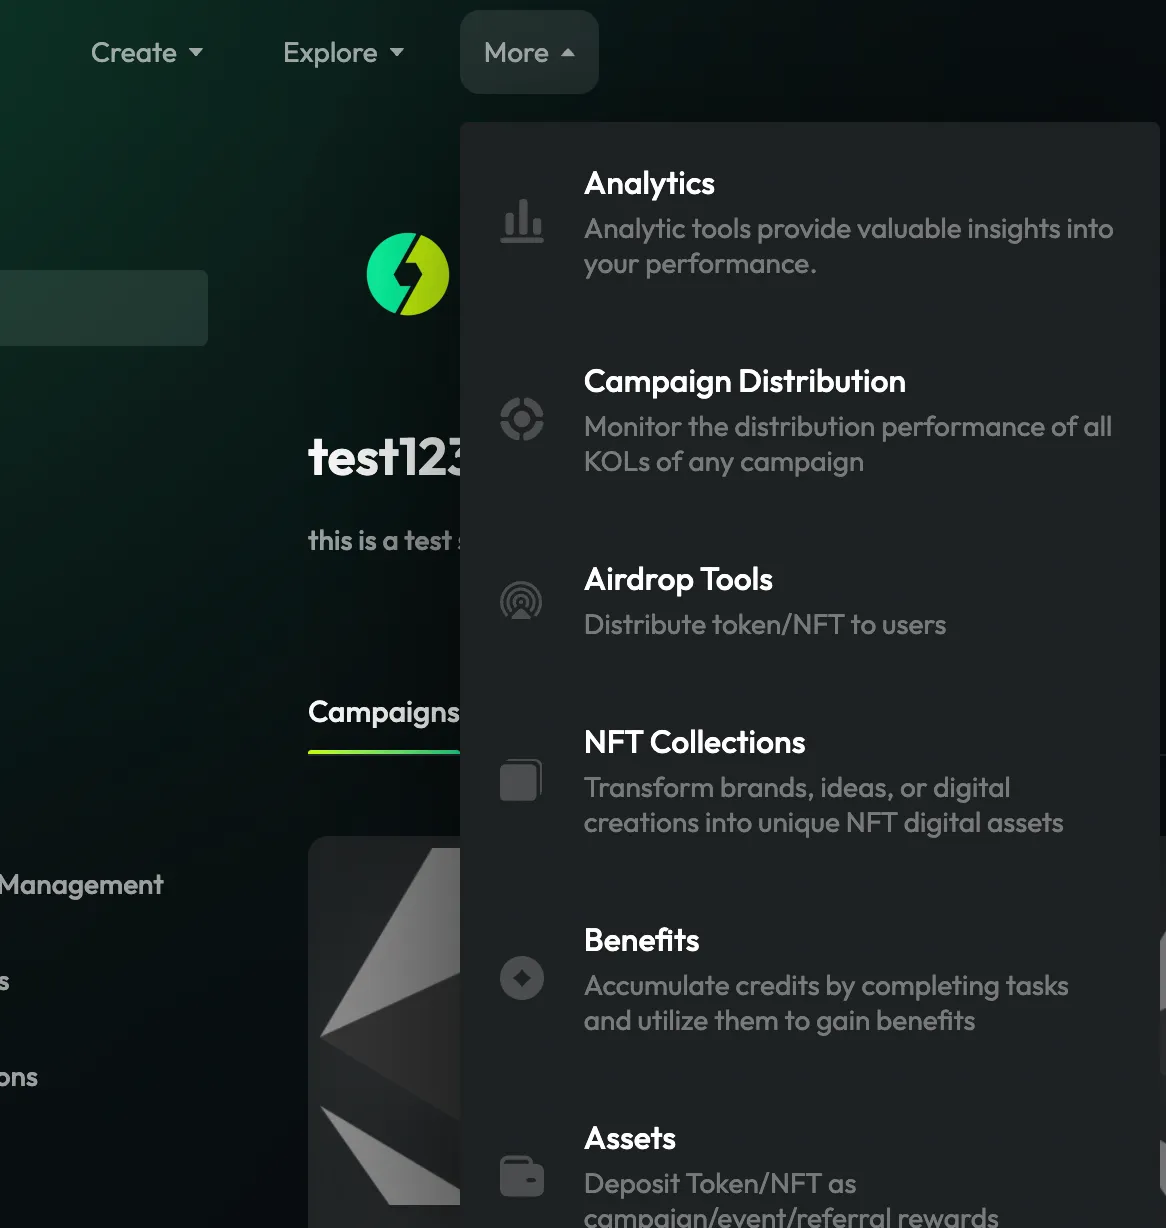Screen dimensions: 1166x1228
Task: Click the Management sidebar link
Action: tap(82, 885)
